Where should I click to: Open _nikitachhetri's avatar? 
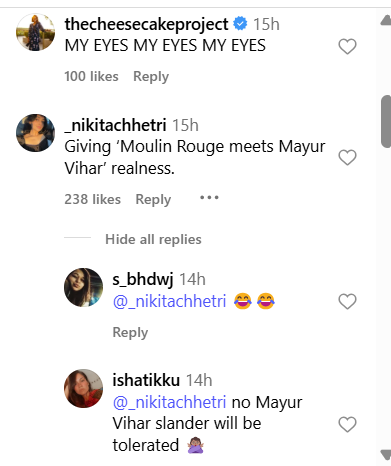pos(35,133)
